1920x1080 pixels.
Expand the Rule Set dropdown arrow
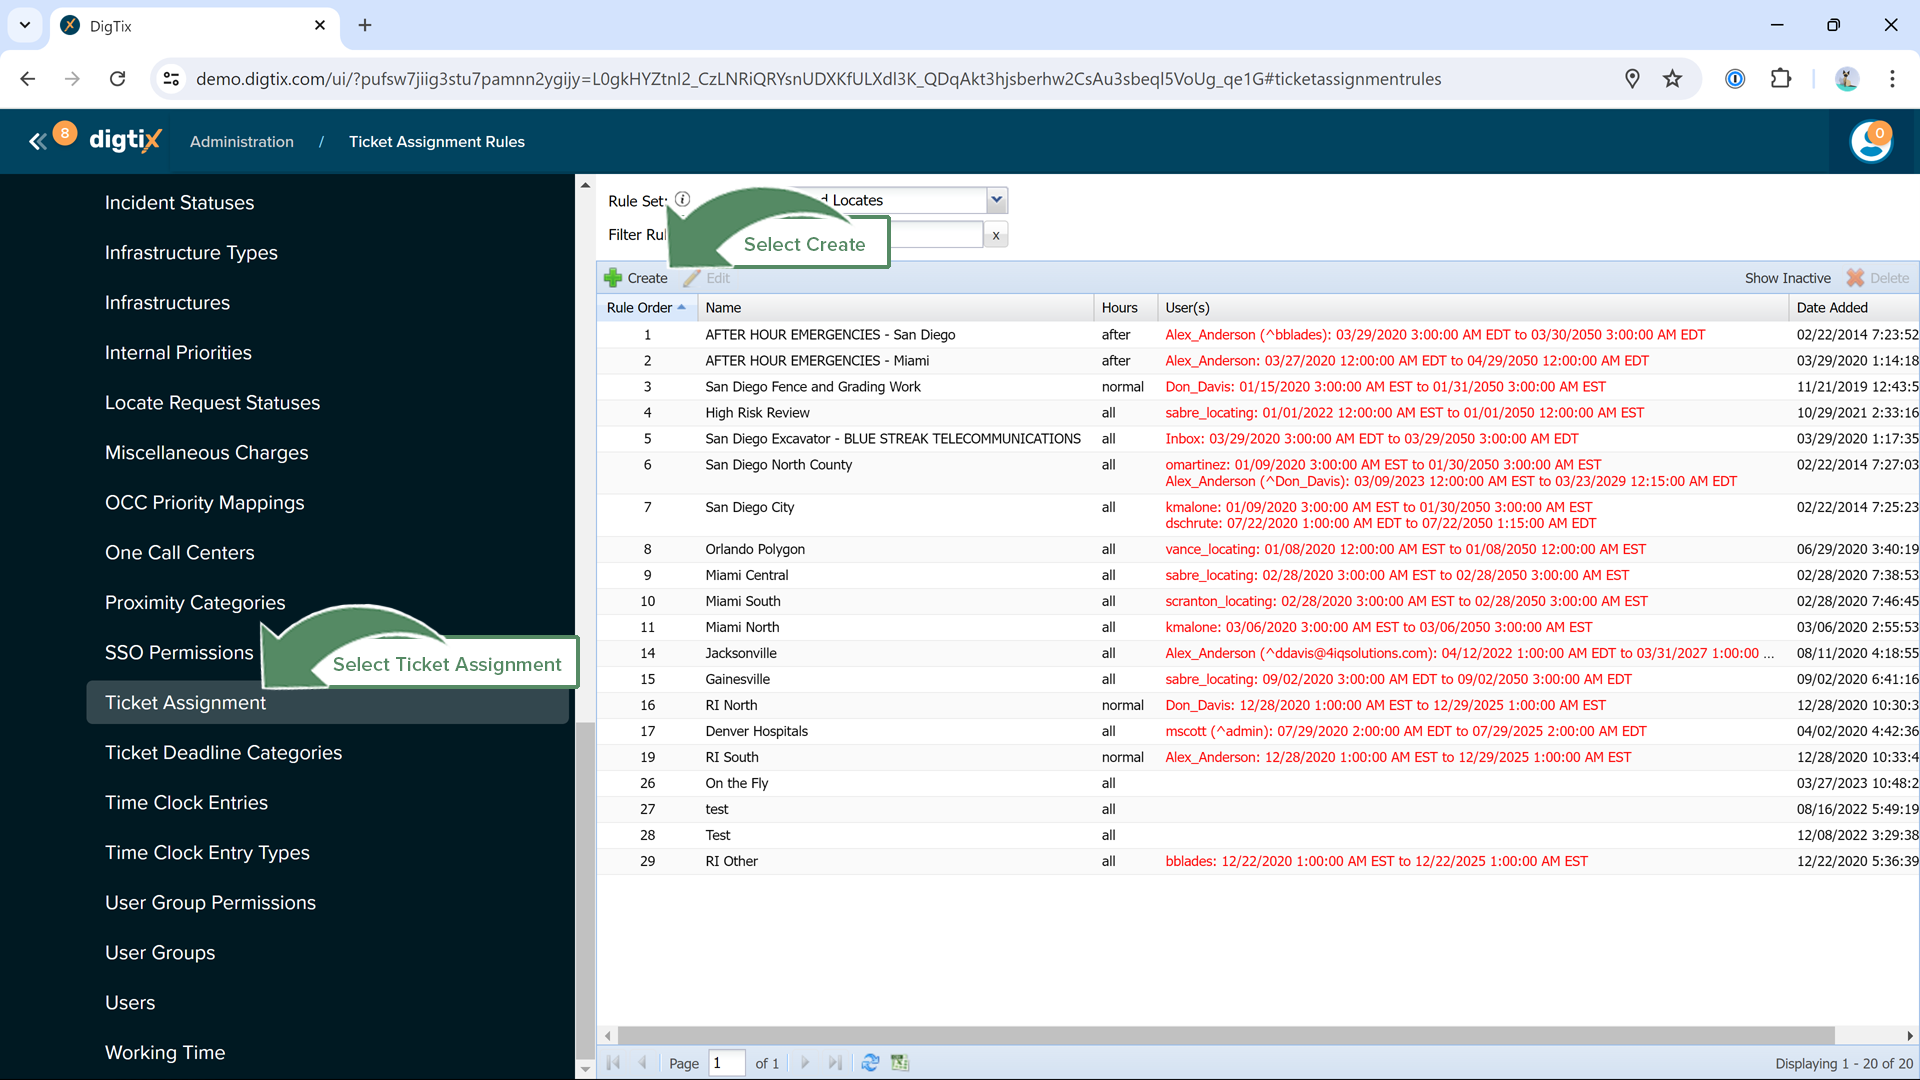point(996,200)
